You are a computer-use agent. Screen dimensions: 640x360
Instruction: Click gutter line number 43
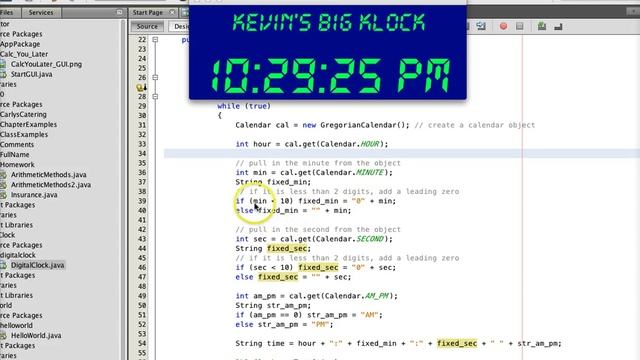click(x=142, y=239)
